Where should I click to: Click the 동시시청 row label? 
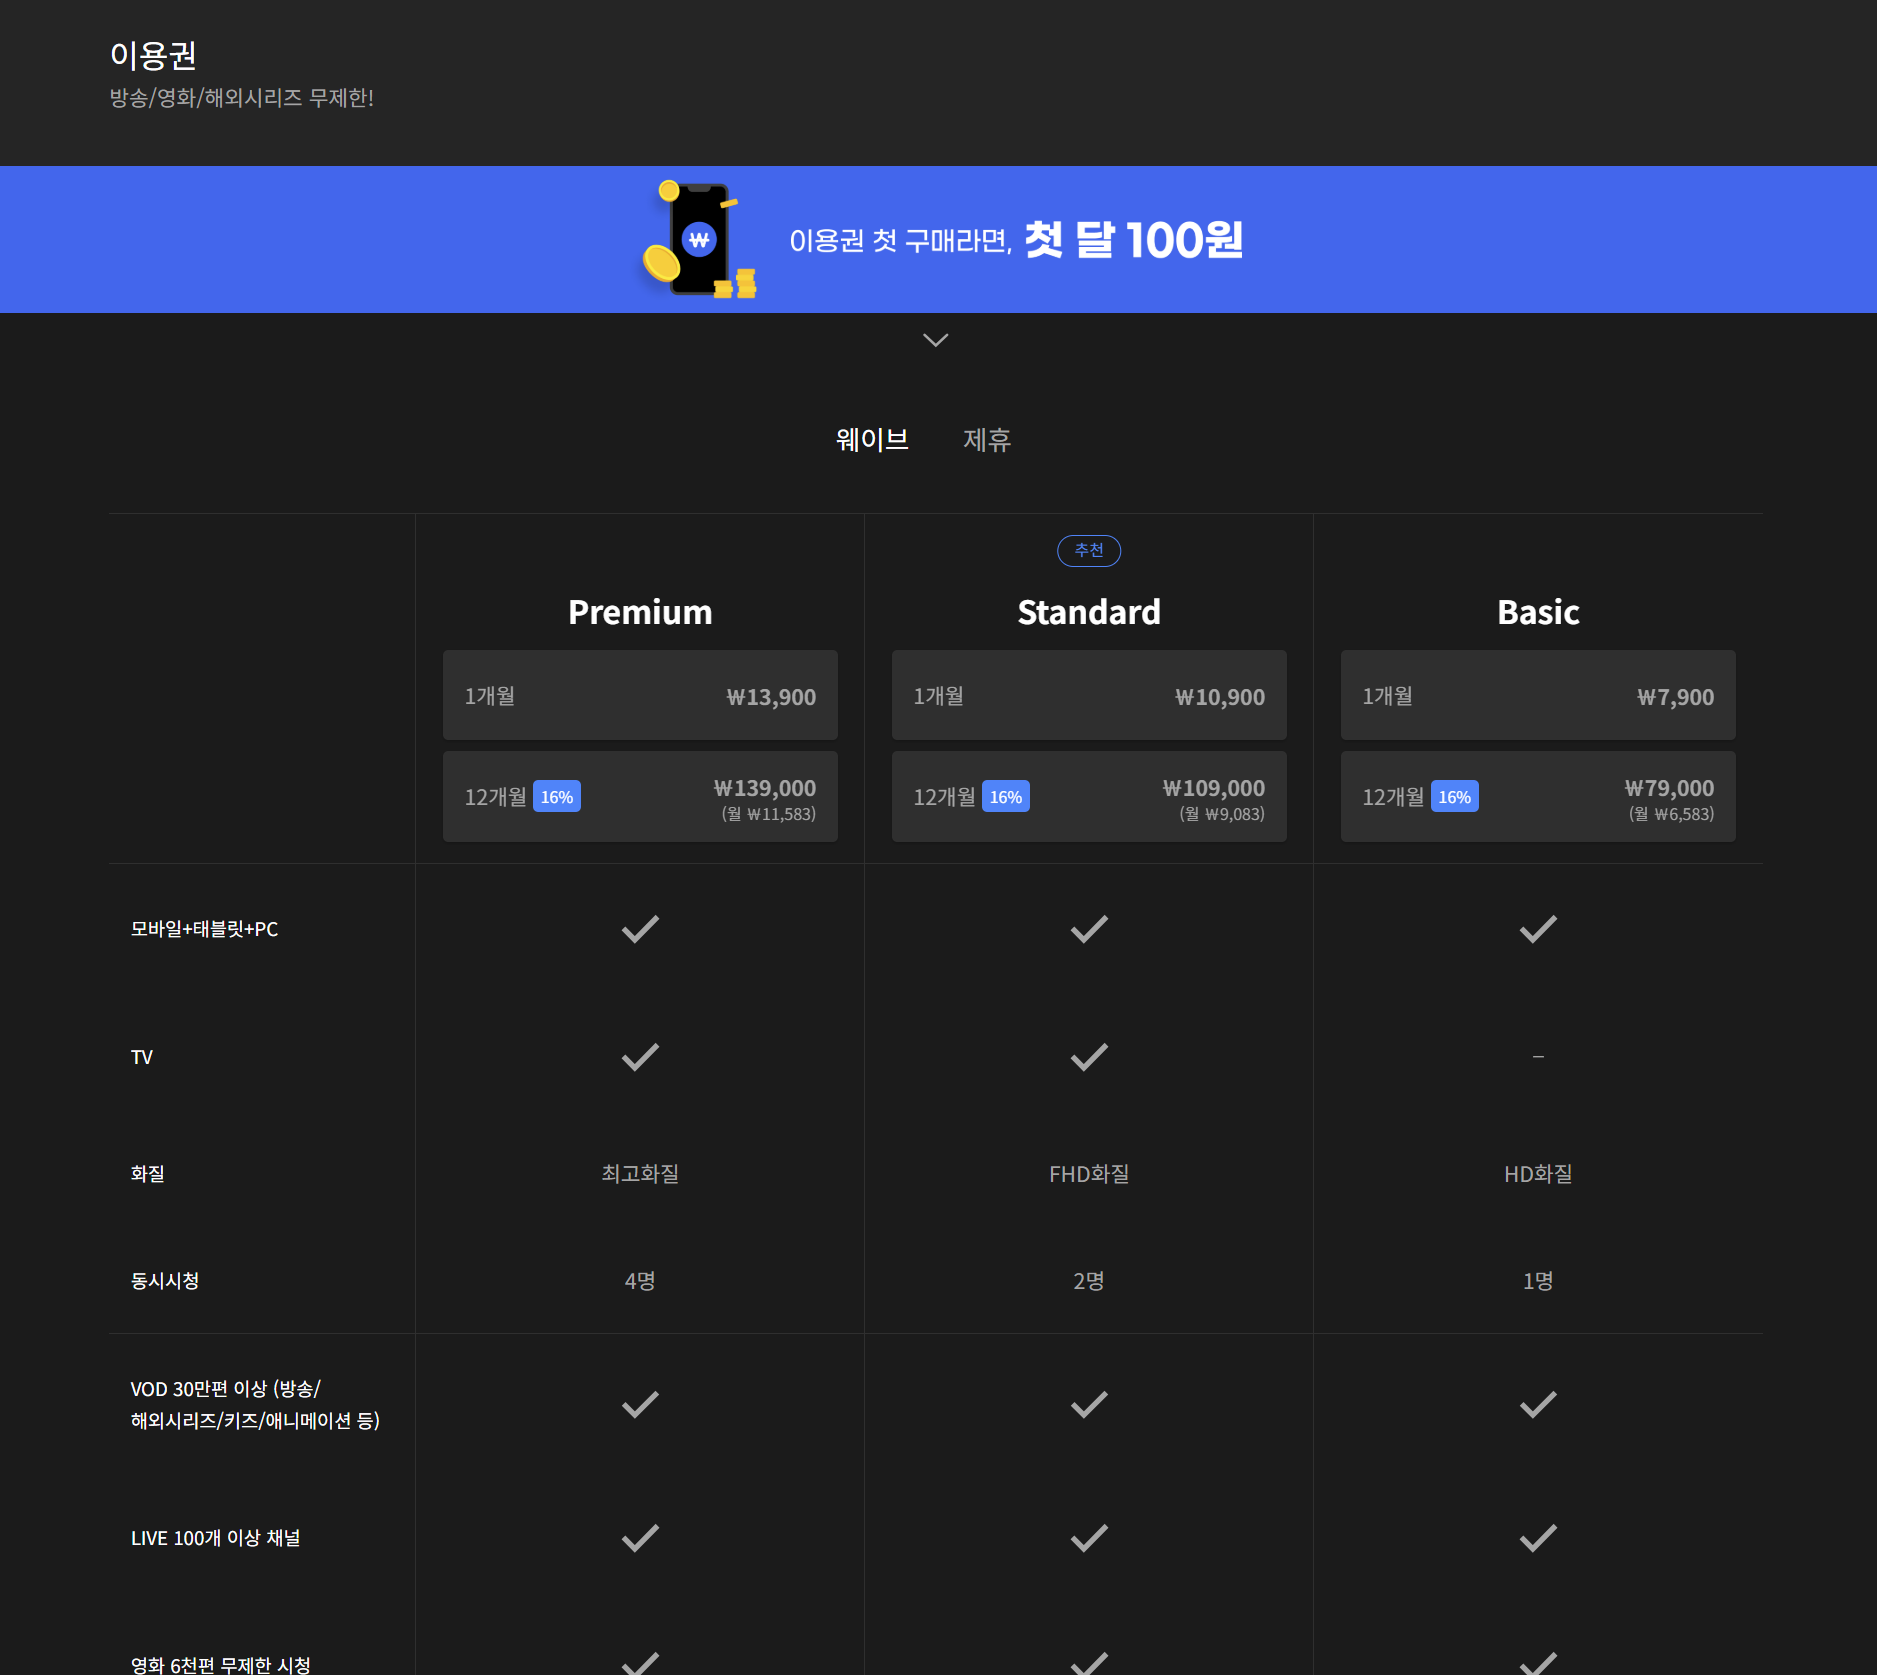[x=165, y=1281]
